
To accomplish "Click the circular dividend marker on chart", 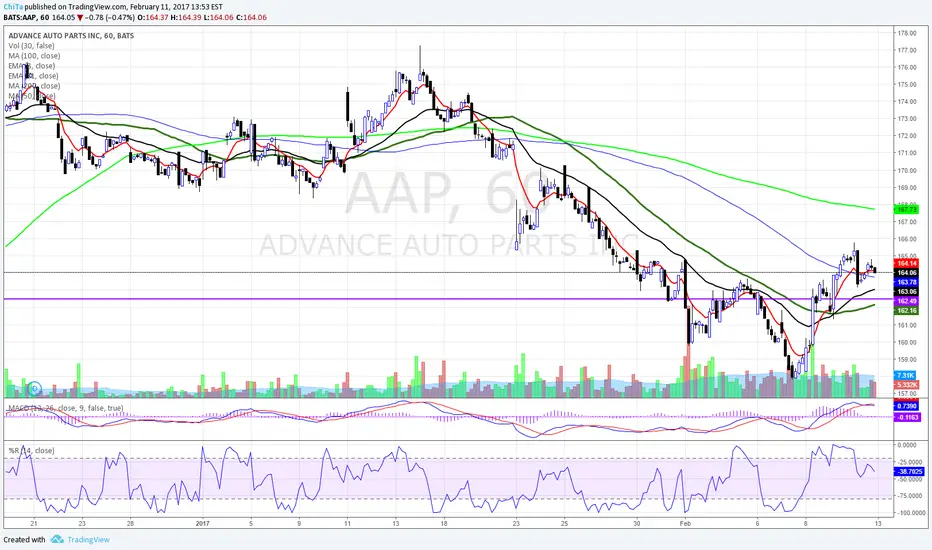I will pos(34,389).
